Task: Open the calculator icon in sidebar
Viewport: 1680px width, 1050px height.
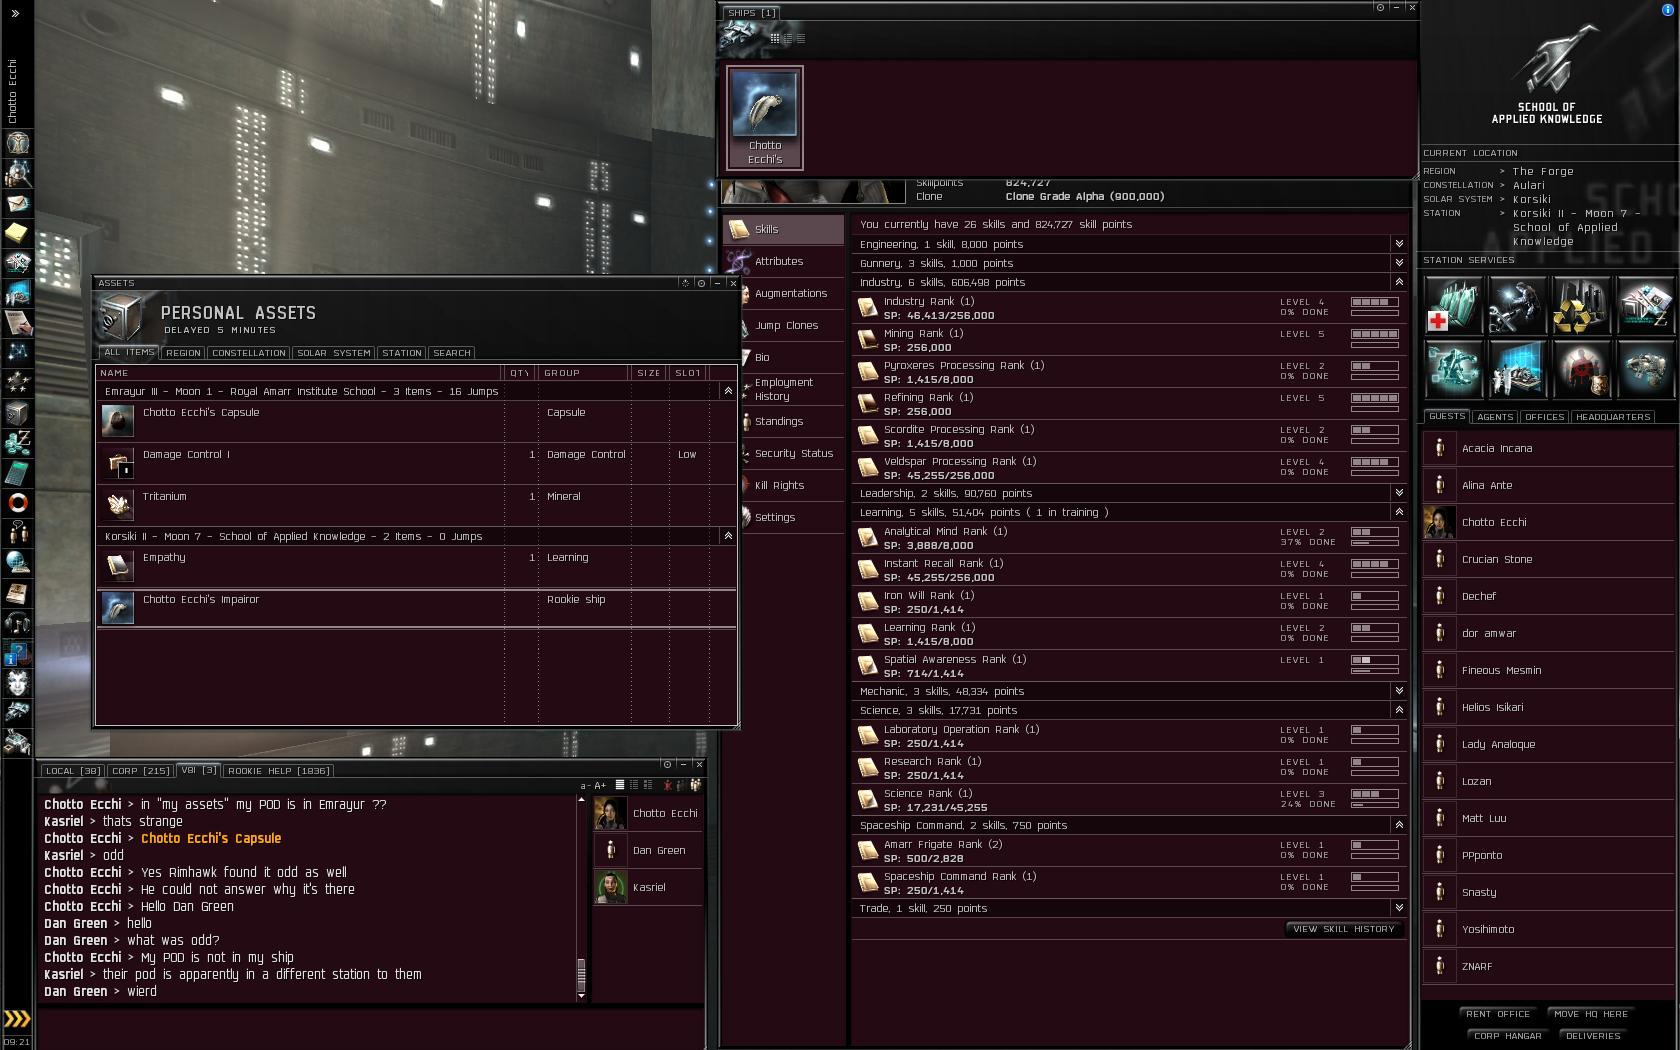Action: tap(17, 473)
